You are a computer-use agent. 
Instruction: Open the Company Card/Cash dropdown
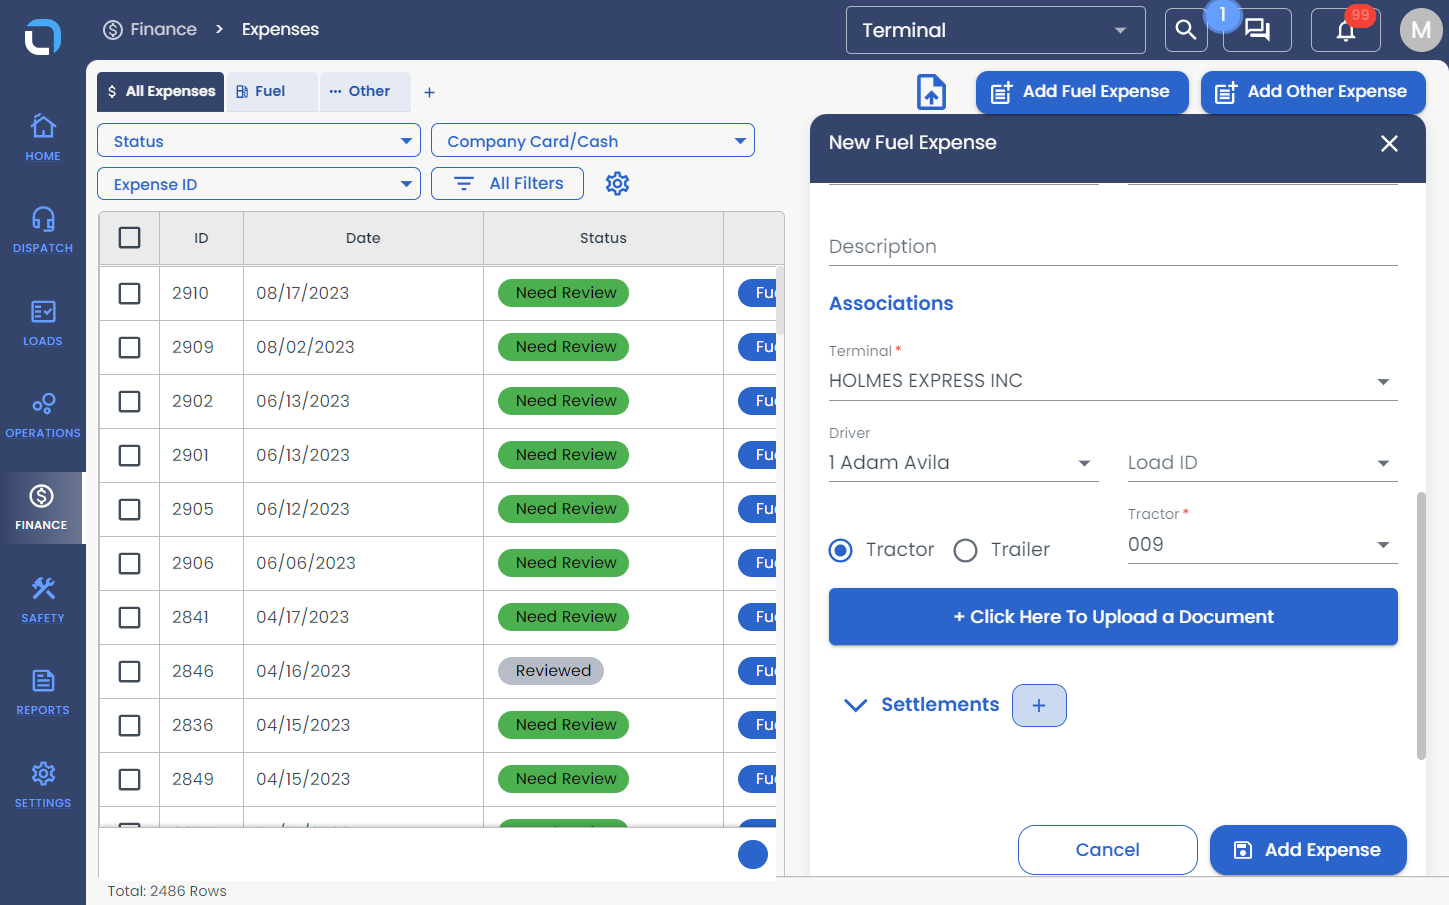[x=593, y=141]
